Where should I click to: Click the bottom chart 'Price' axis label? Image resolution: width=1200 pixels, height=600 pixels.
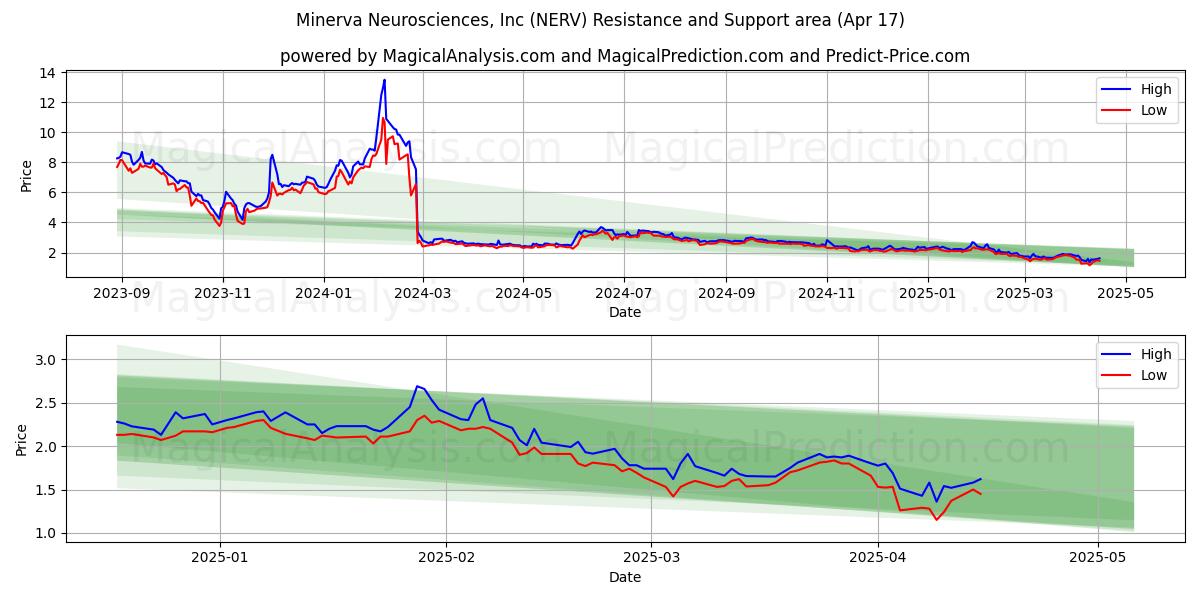(22, 439)
